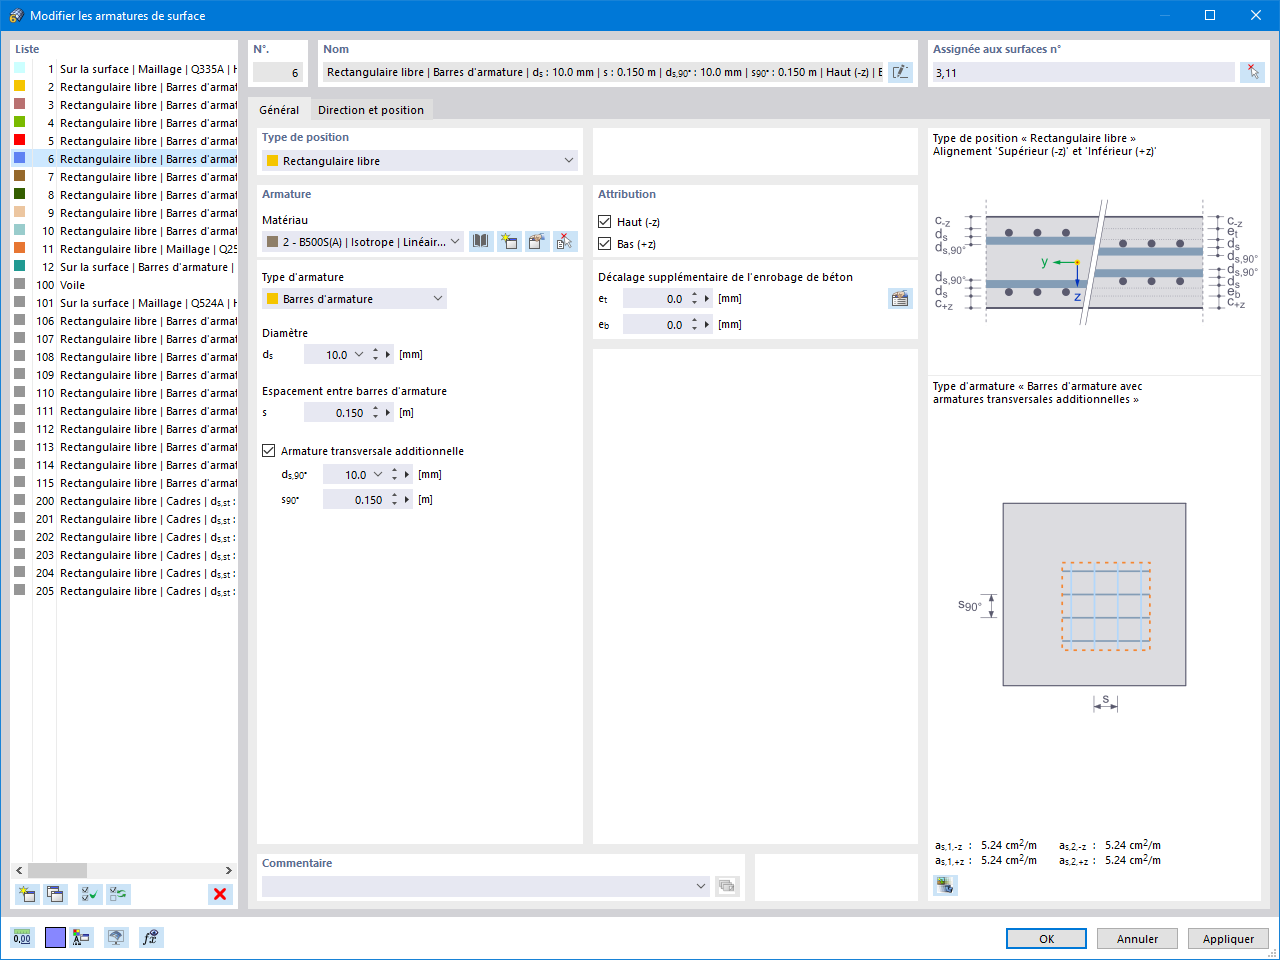Click the Appliquer button
This screenshot has height=960, width=1280.
[x=1228, y=939]
